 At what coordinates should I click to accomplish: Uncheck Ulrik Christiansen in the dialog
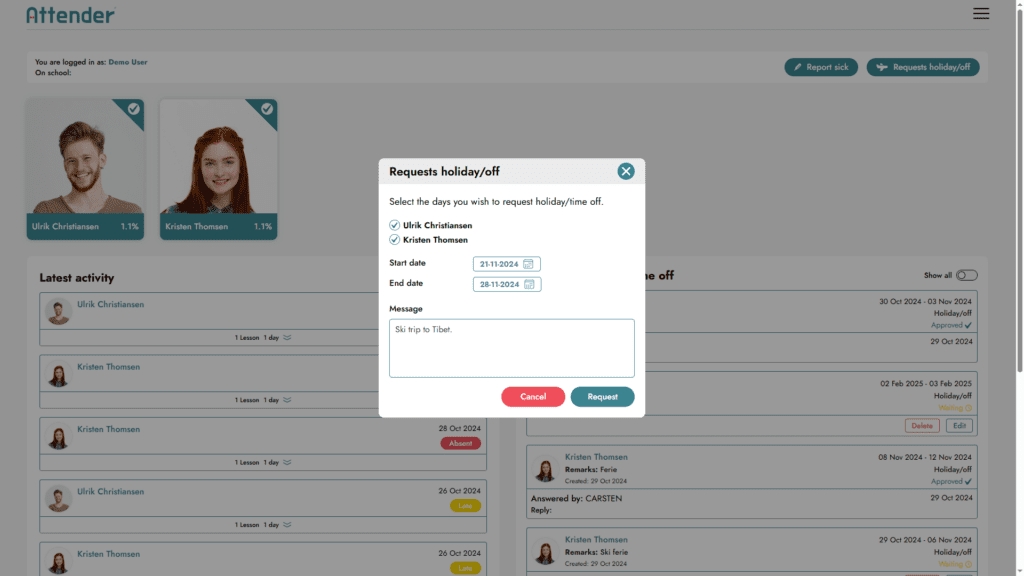[394, 226]
